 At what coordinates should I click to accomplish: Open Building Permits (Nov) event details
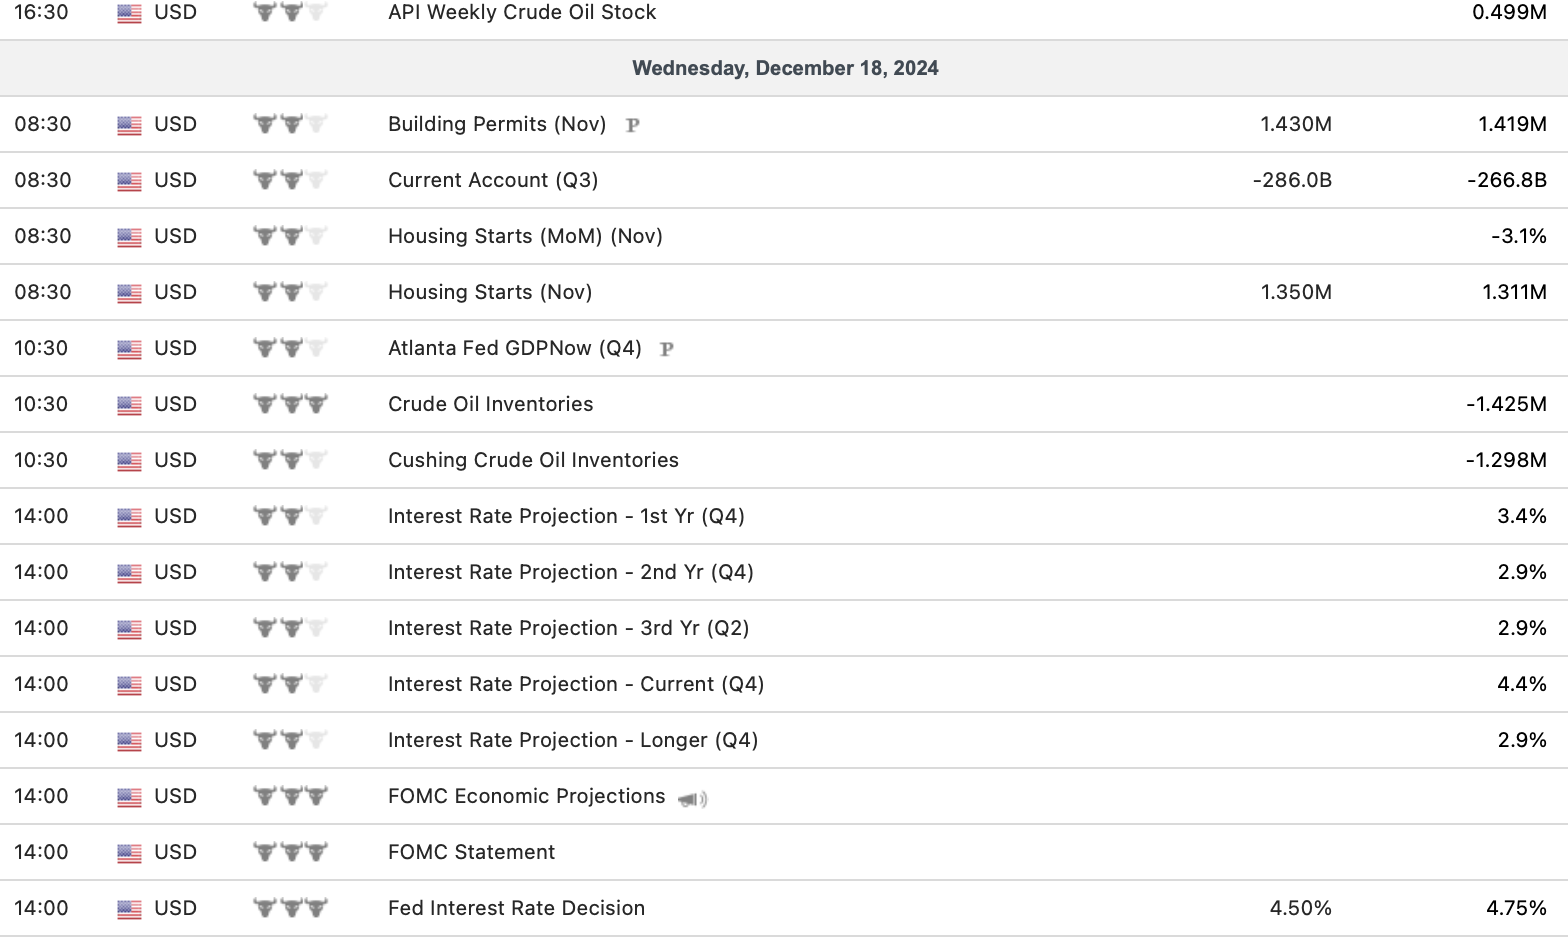(x=497, y=124)
